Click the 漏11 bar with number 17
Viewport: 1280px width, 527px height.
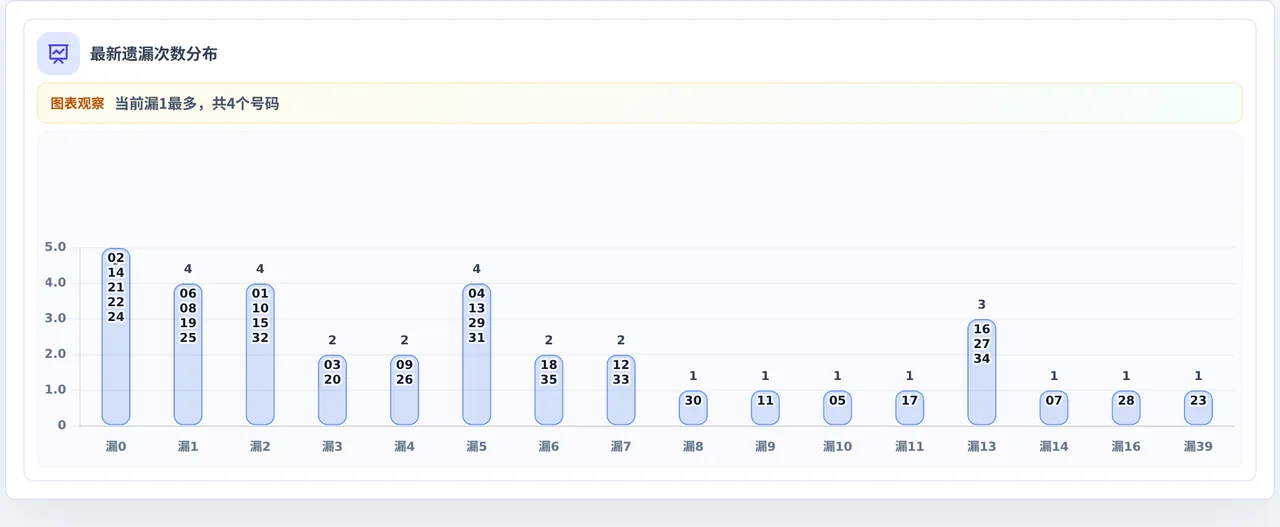coord(909,408)
